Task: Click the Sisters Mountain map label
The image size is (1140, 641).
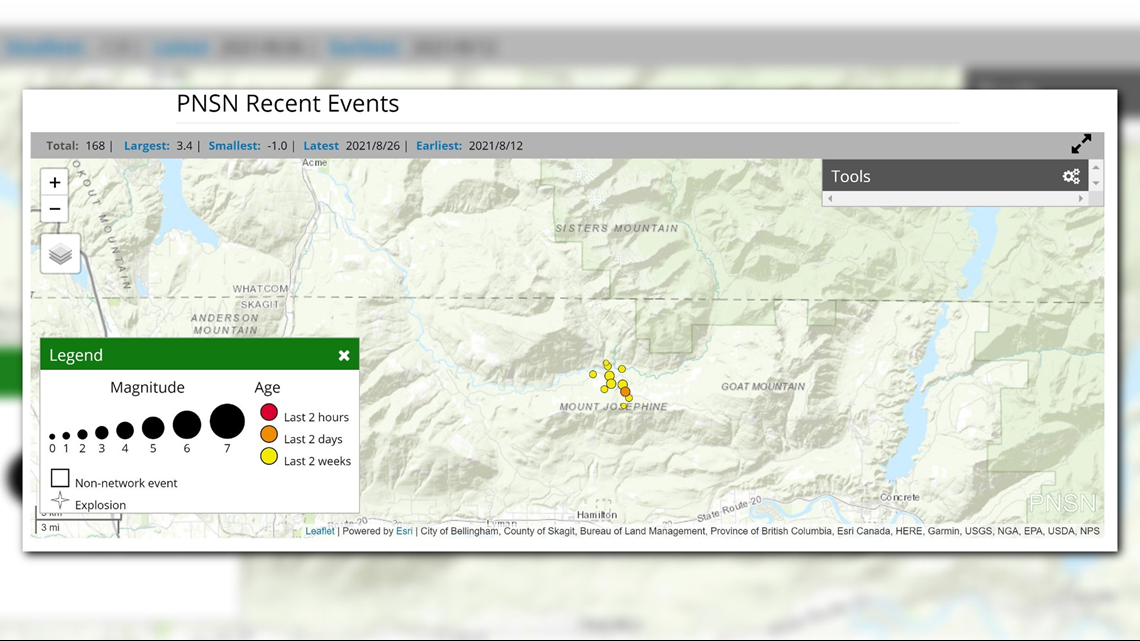Action: [x=617, y=228]
